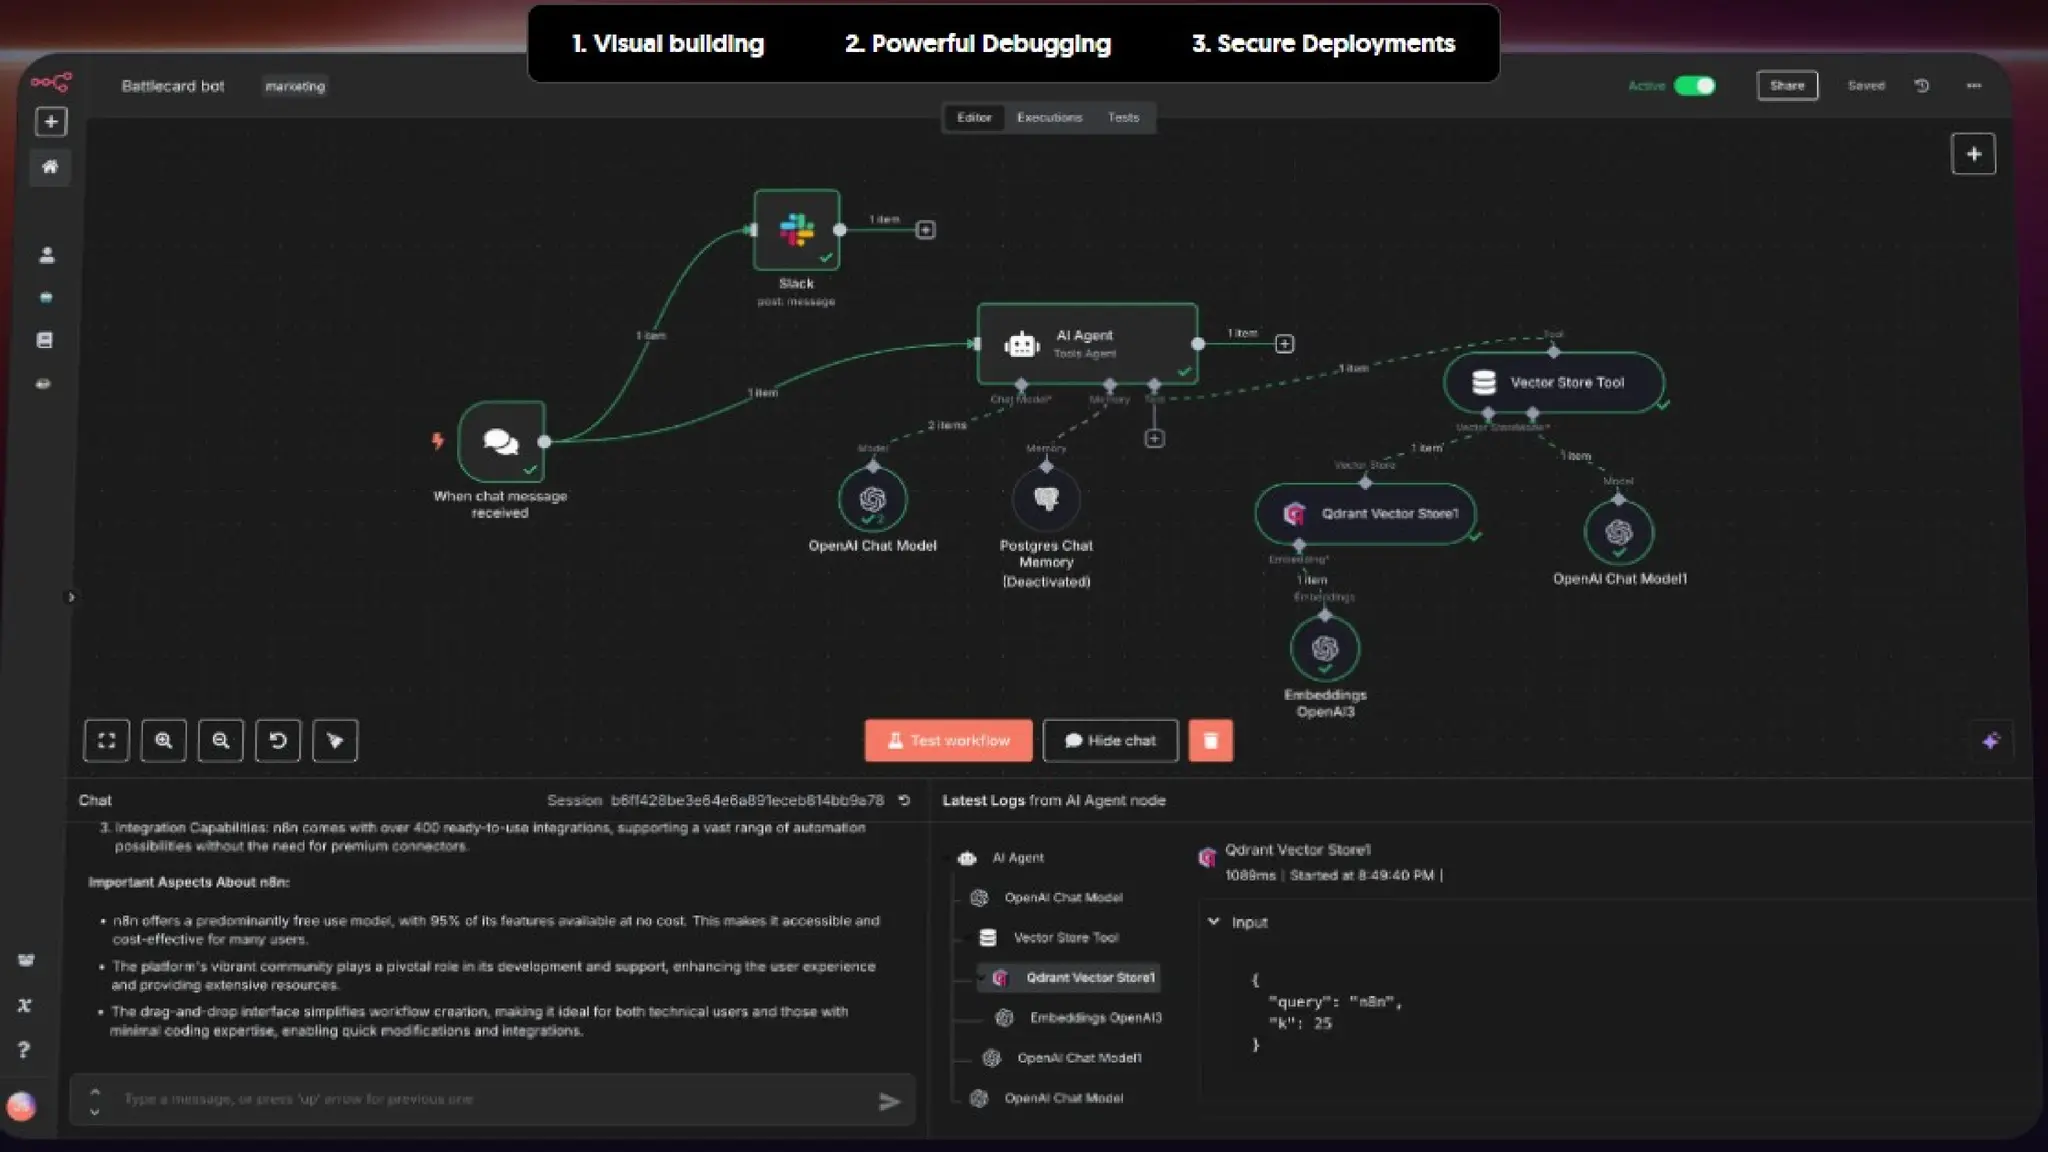Viewport: 2048px width, 1152px height.
Task: Open the three-dot more options menu
Action: click(1974, 86)
